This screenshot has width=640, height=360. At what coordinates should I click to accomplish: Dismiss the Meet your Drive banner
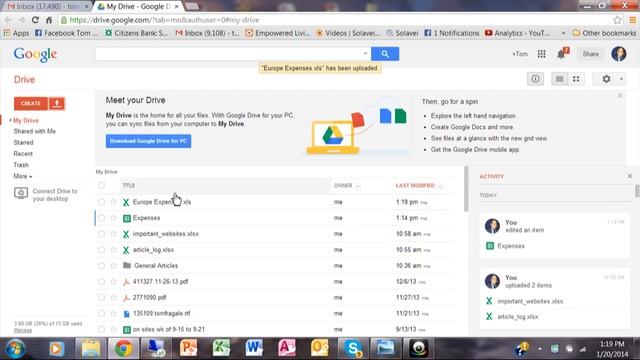[620, 96]
